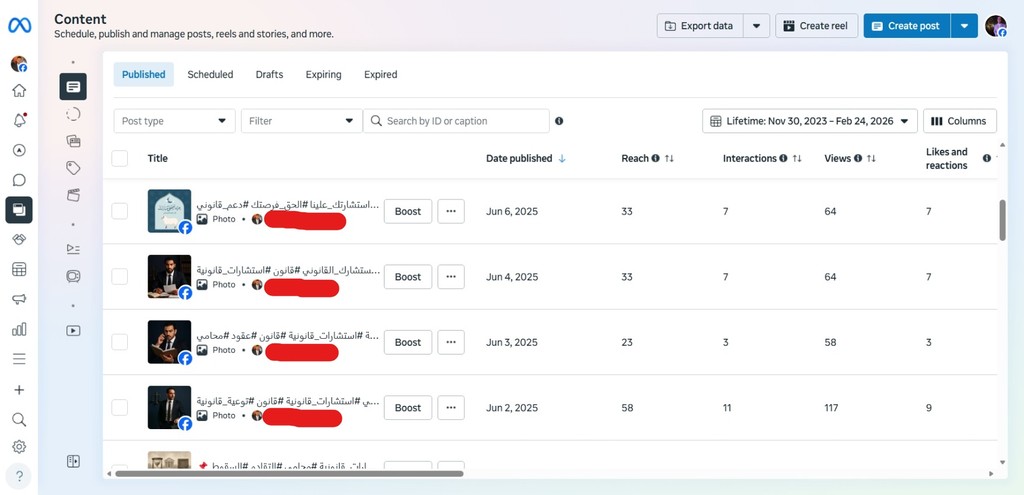The height and width of the screenshot is (495, 1024).
Task: Expand Create post dropdown arrow
Action: coord(964,26)
